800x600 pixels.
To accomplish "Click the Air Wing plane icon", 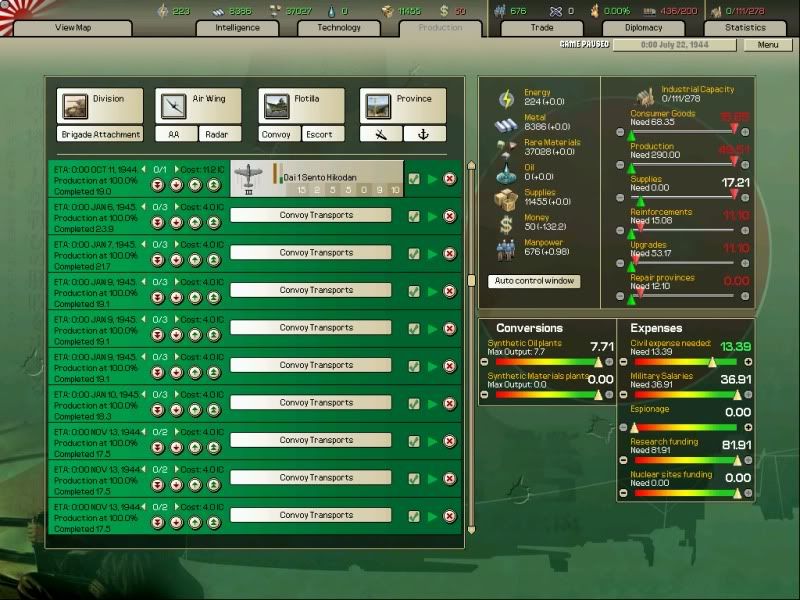I will [173, 106].
